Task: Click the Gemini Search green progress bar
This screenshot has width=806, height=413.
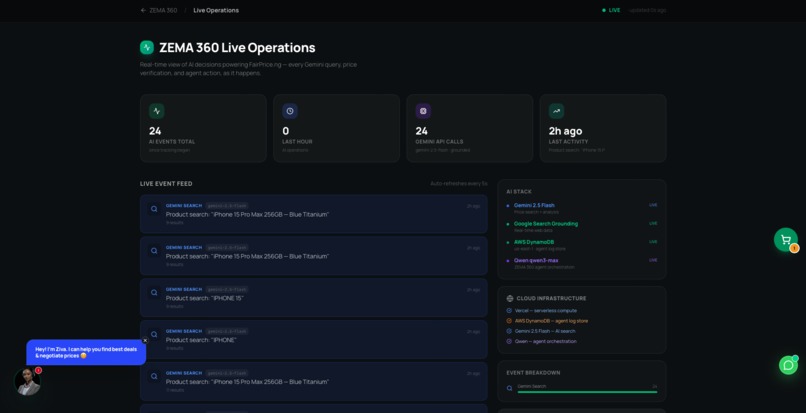Action: pos(587,392)
